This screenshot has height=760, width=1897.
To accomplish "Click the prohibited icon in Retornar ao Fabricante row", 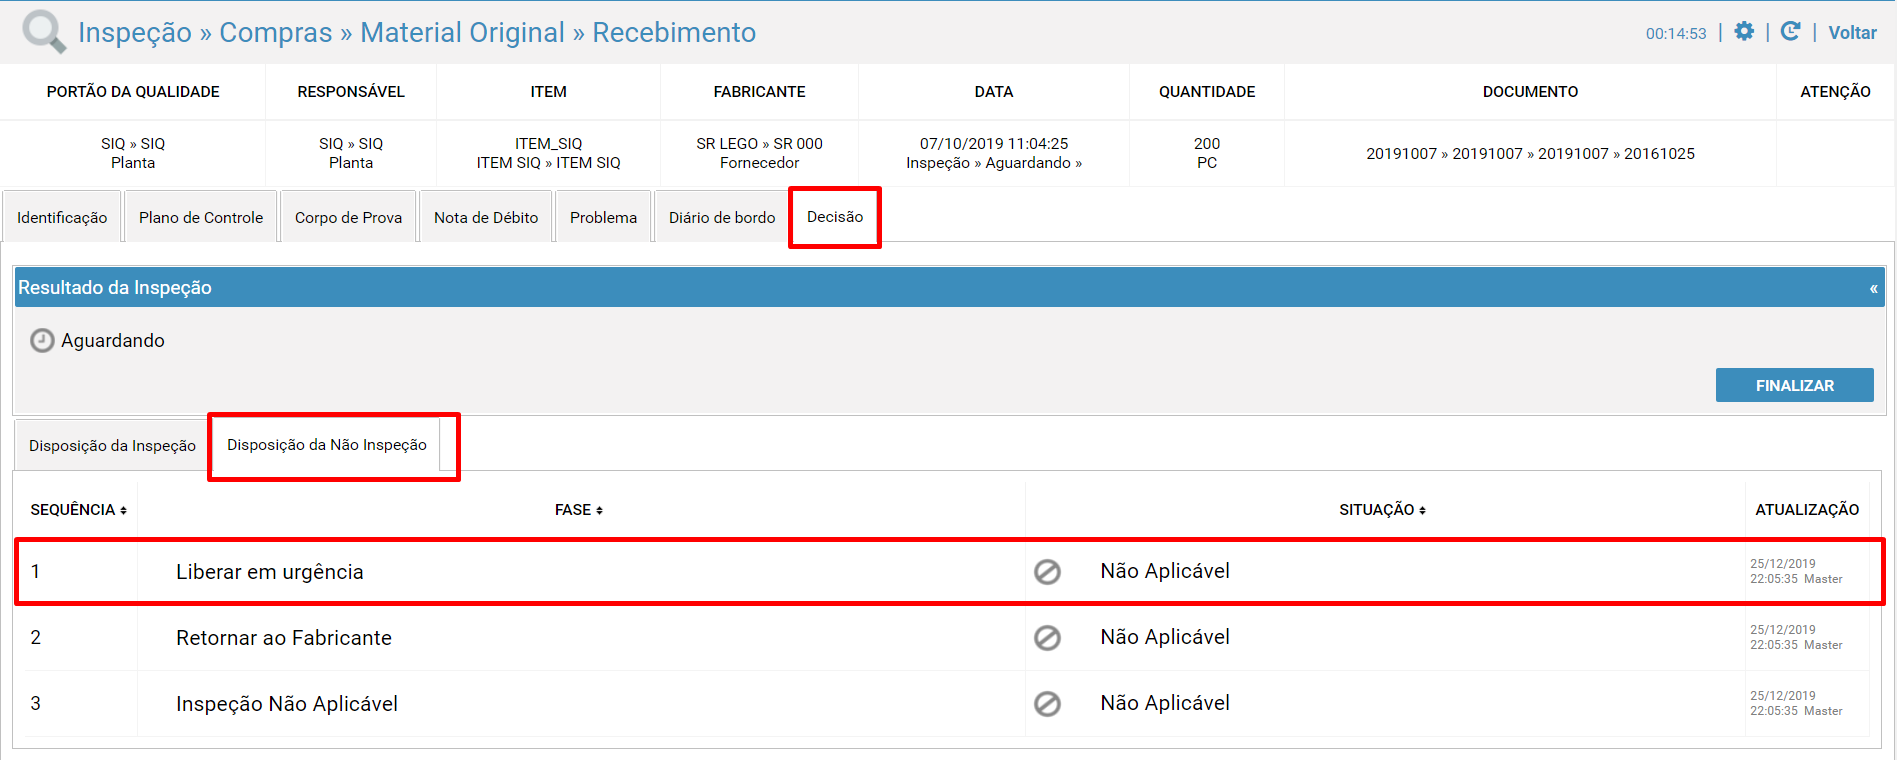I will click(1047, 638).
